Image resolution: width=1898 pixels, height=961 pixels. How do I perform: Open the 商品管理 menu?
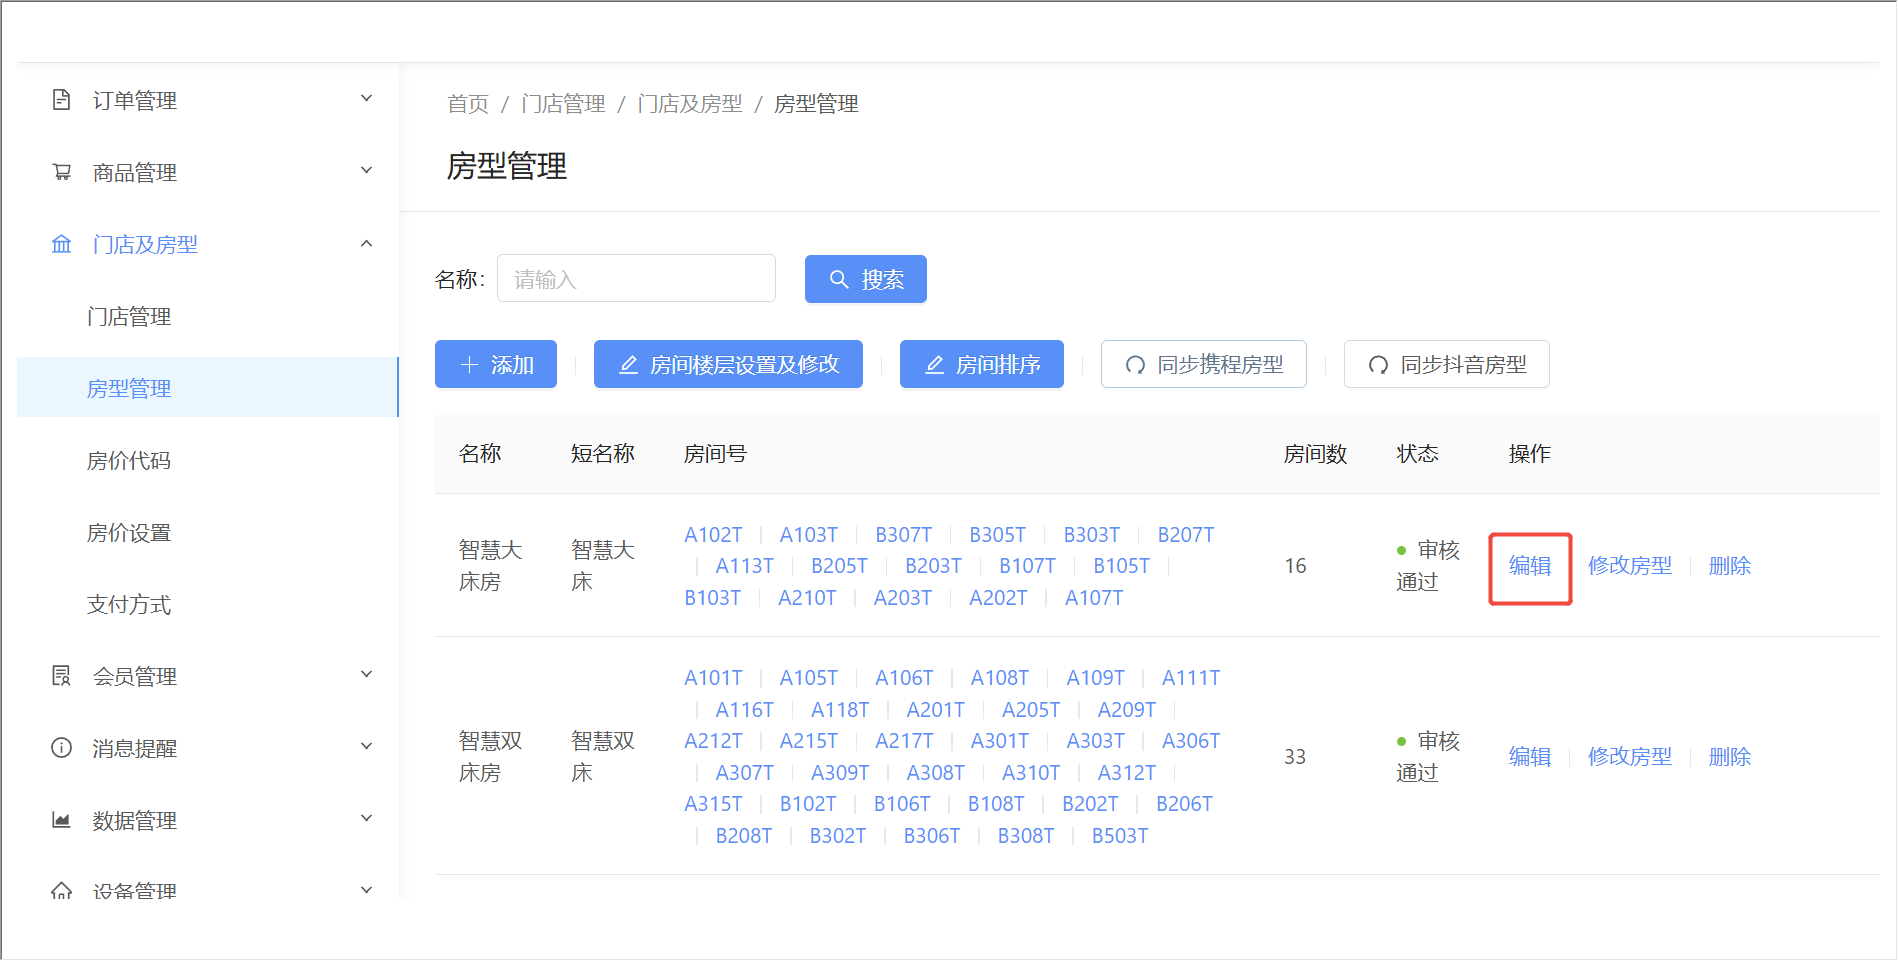click(x=208, y=172)
